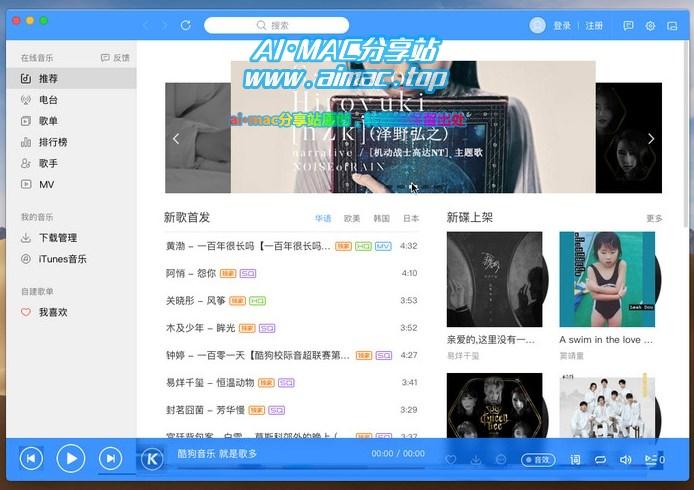This screenshot has height=490, width=694.
Task: Play song 黄渤 – 一百年很长吗
Action: point(292,246)
